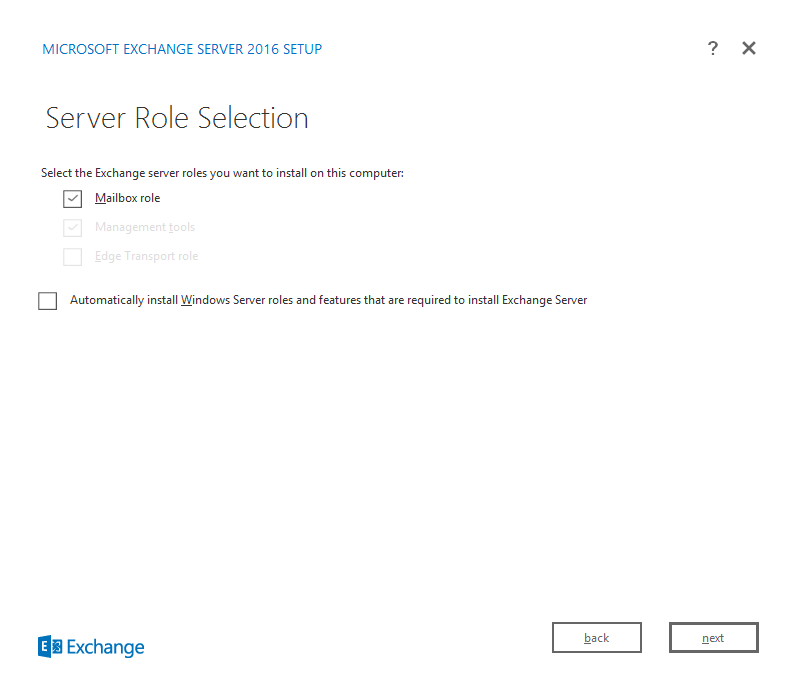The height and width of the screenshot is (691, 792).
Task: Enable automatic Windows Server roles installation checkbox
Action: click(x=47, y=301)
